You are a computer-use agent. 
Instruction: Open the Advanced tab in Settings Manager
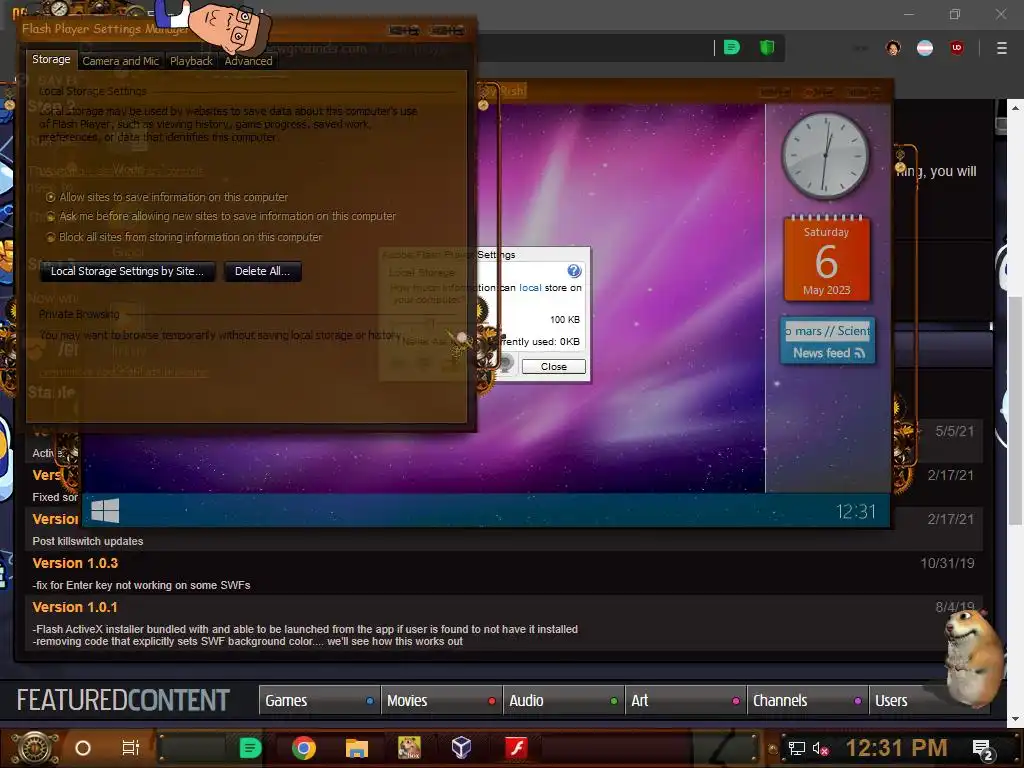(x=248, y=61)
